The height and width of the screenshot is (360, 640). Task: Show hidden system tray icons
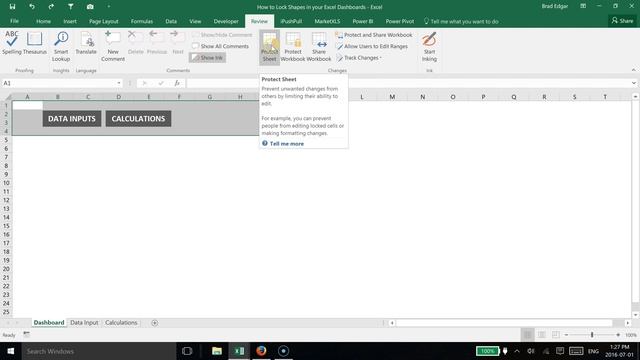tap(517, 351)
